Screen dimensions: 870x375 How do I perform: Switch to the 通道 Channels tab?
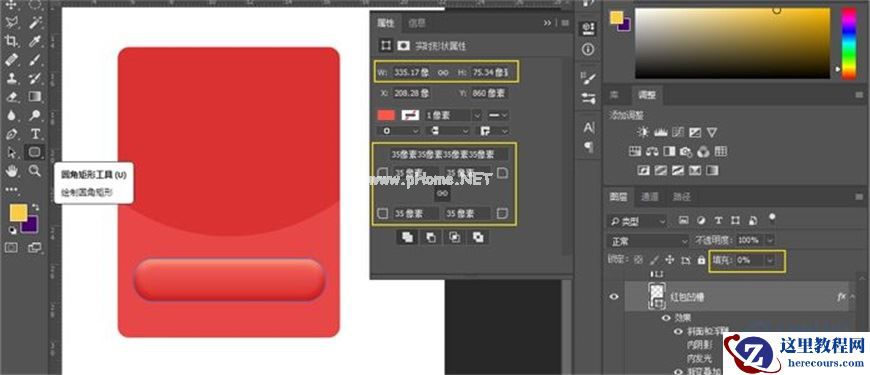(x=650, y=196)
